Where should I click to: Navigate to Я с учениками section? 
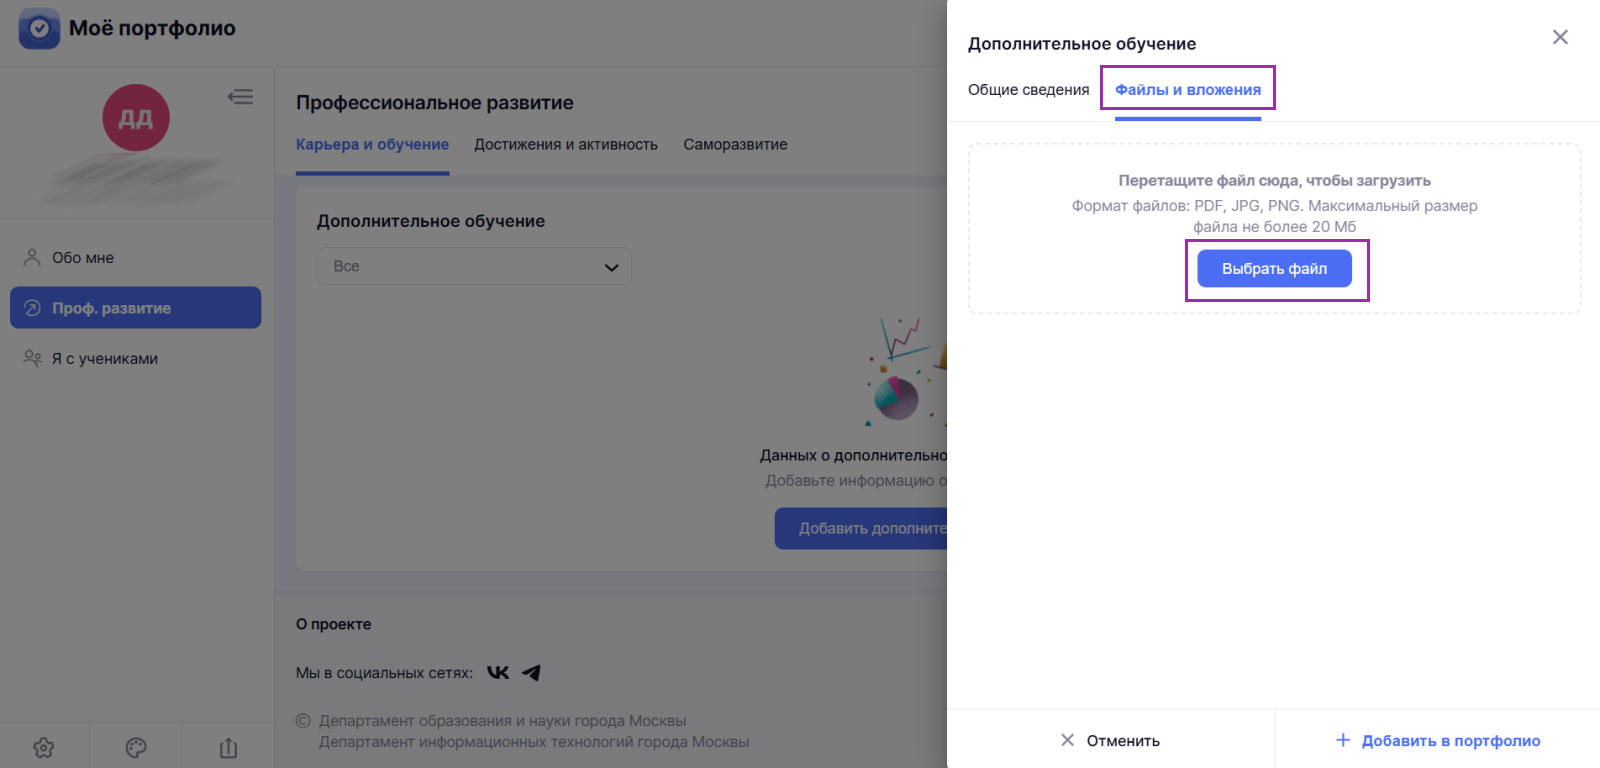pyautogui.click(x=105, y=359)
